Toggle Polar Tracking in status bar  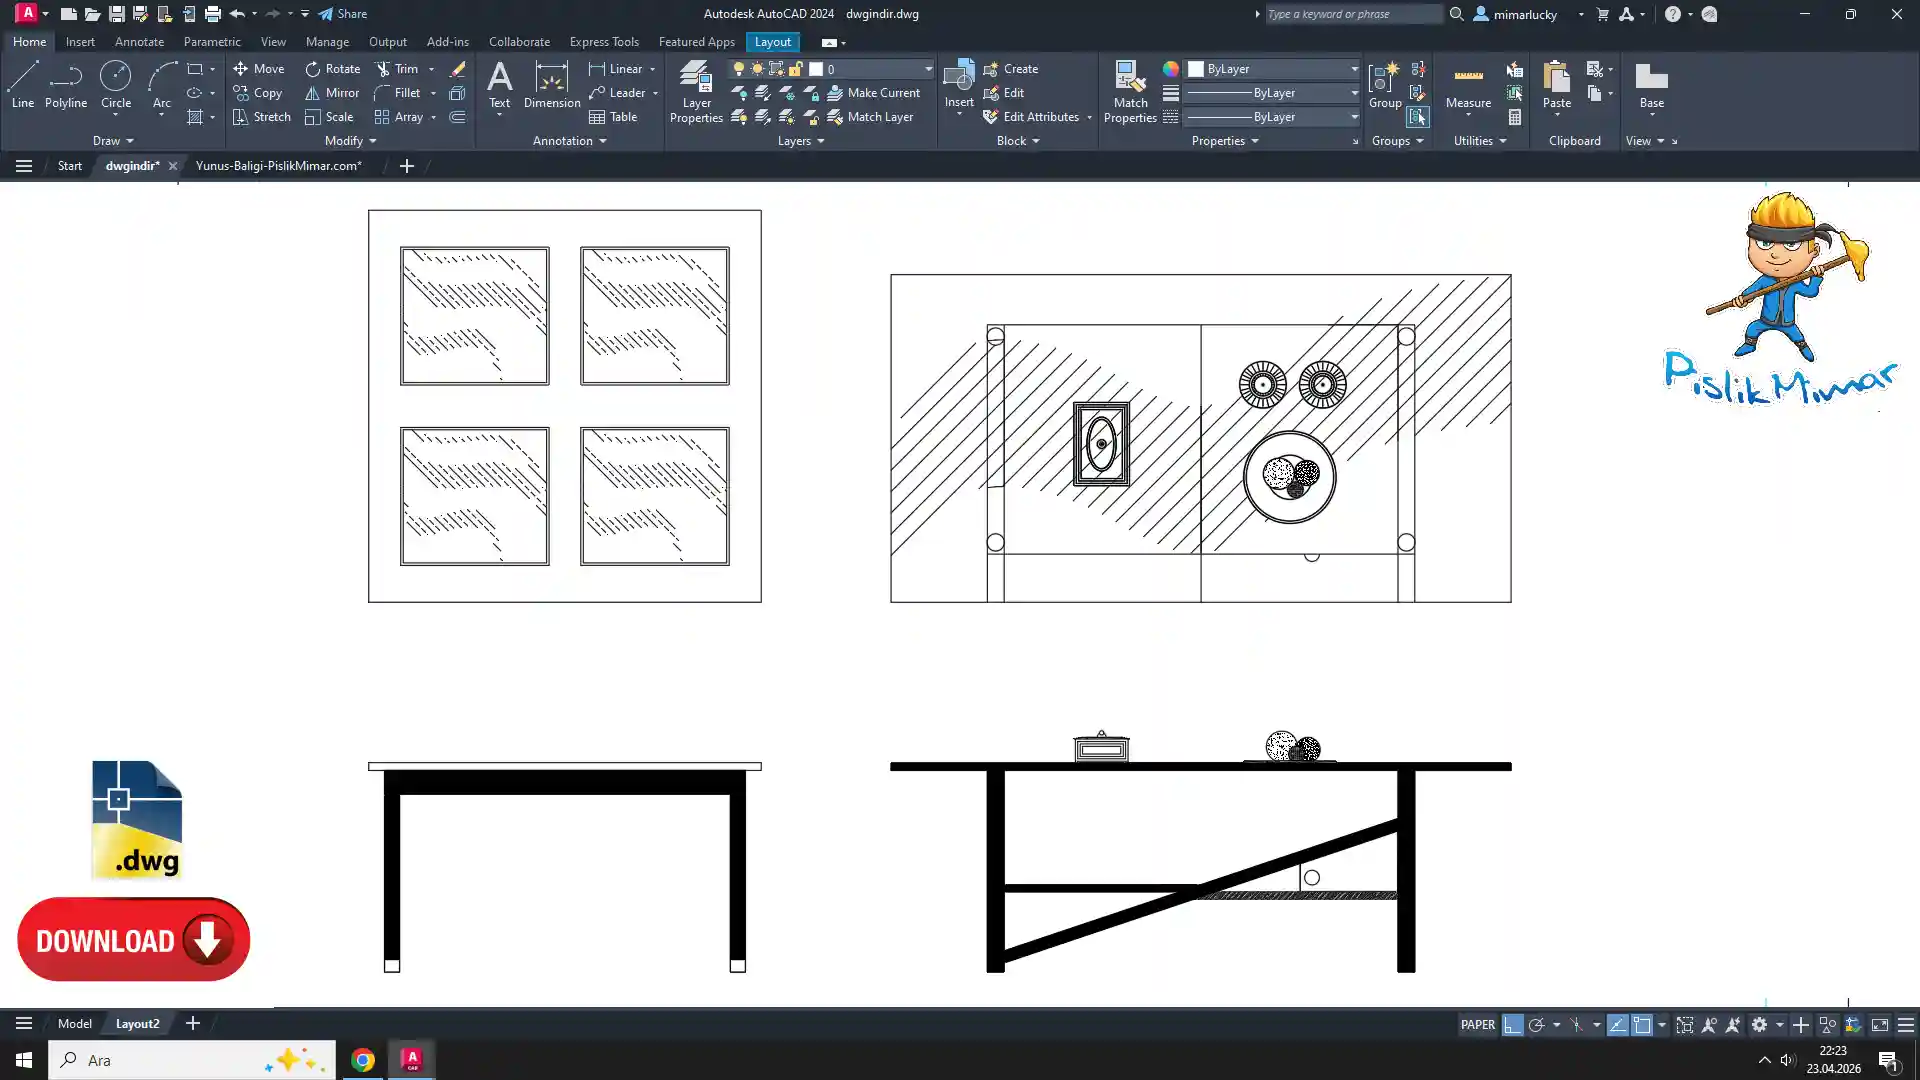click(1537, 1025)
